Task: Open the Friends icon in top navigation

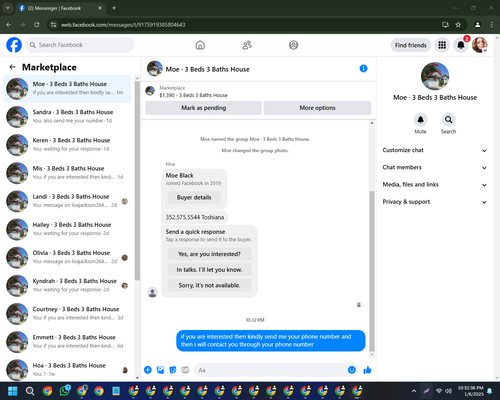Action: click(x=247, y=45)
